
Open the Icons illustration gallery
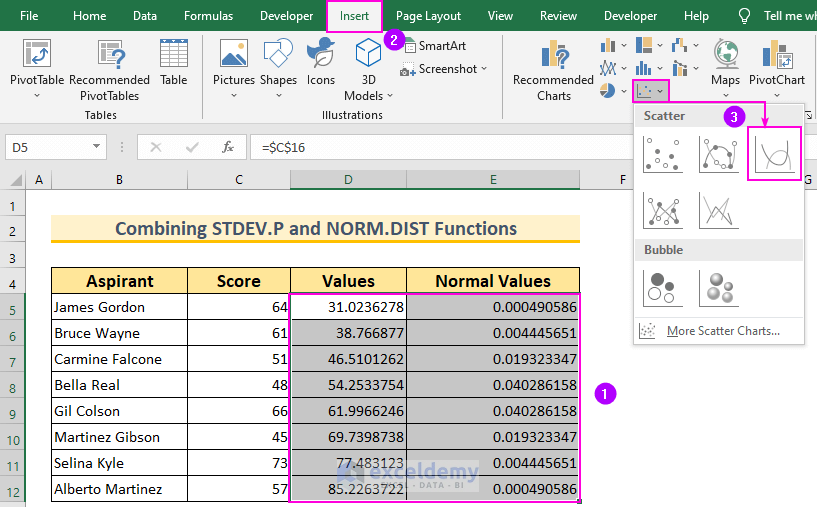point(321,62)
